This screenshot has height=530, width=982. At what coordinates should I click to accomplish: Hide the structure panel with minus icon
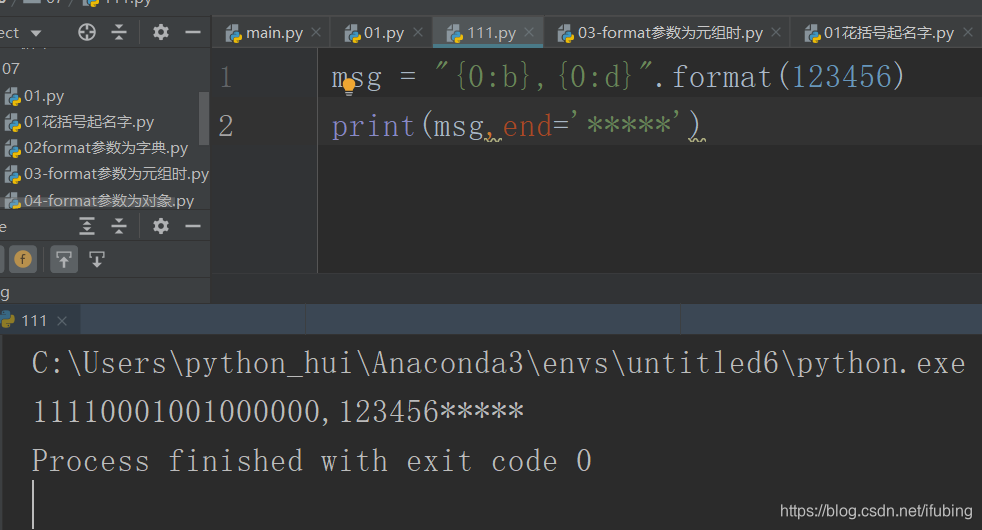193,226
